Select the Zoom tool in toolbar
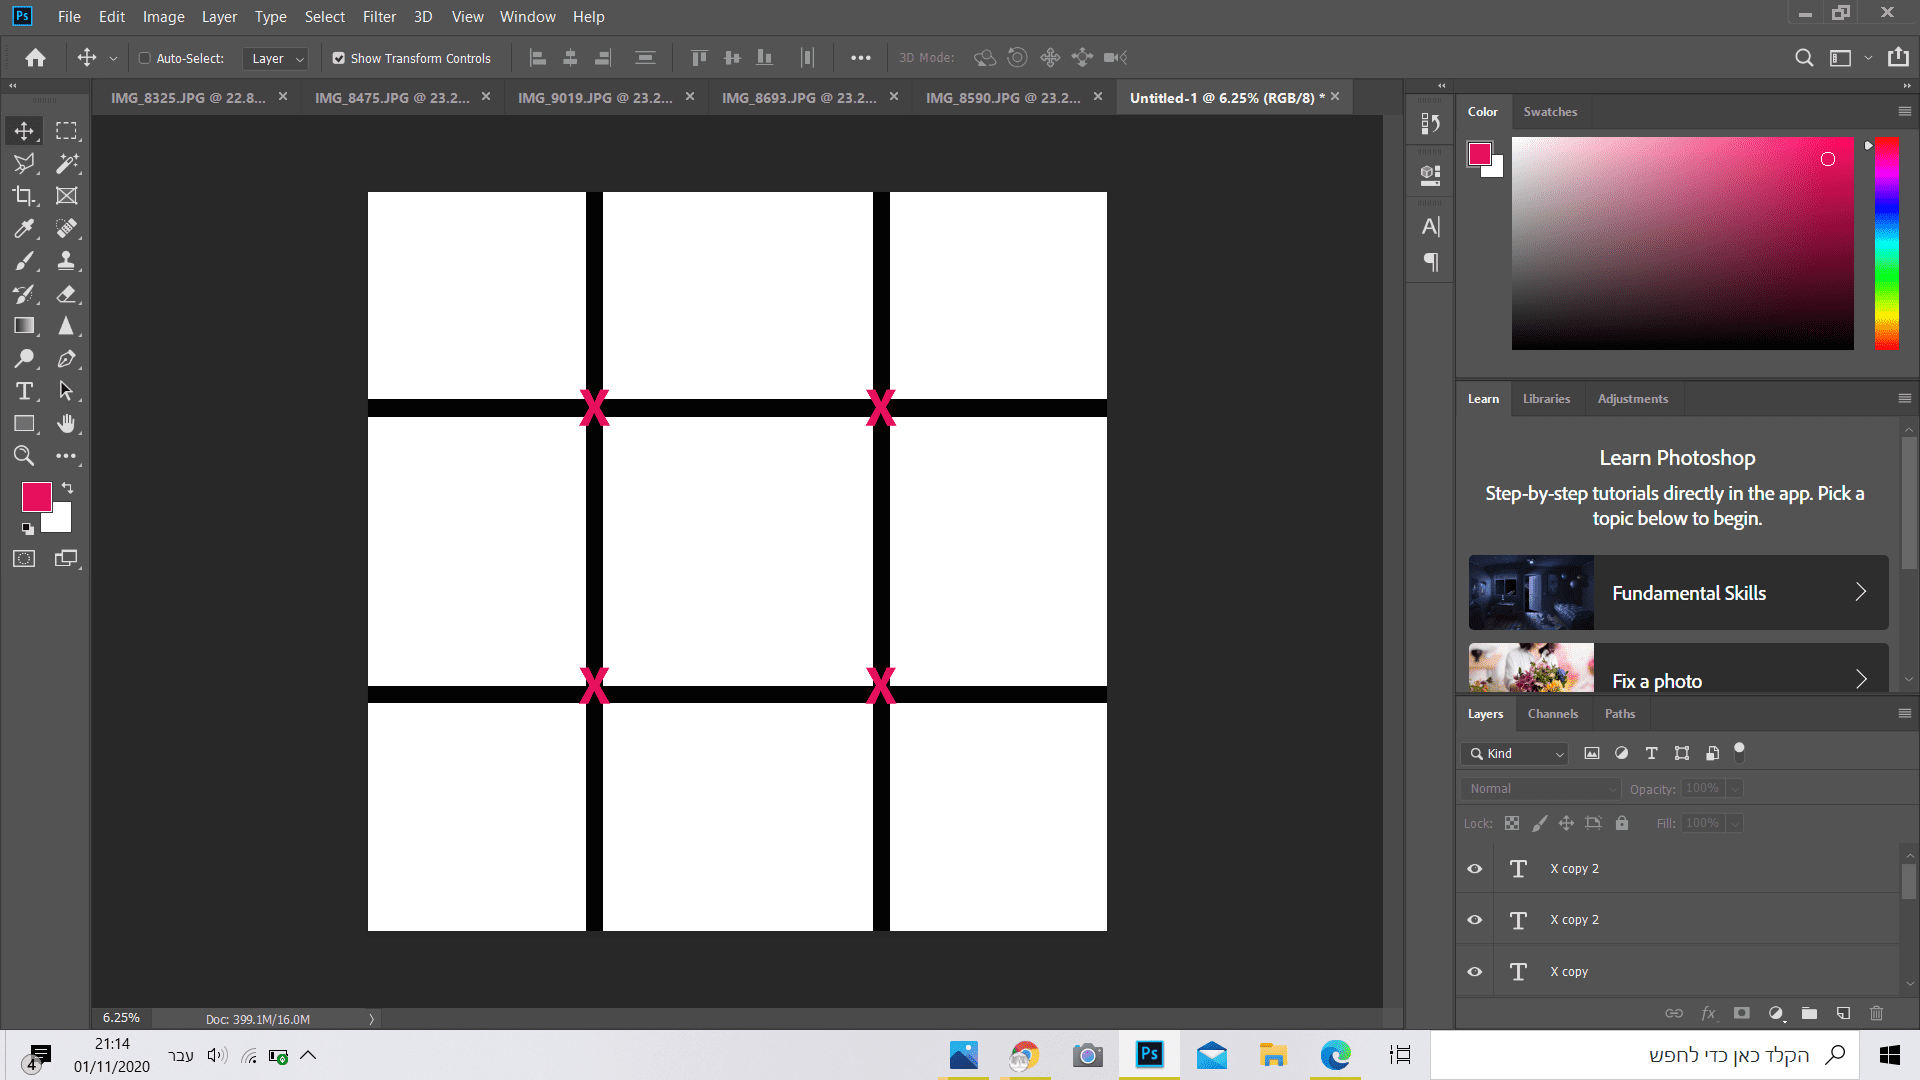Image resolution: width=1920 pixels, height=1080 pixels. (x=24, y=456)
